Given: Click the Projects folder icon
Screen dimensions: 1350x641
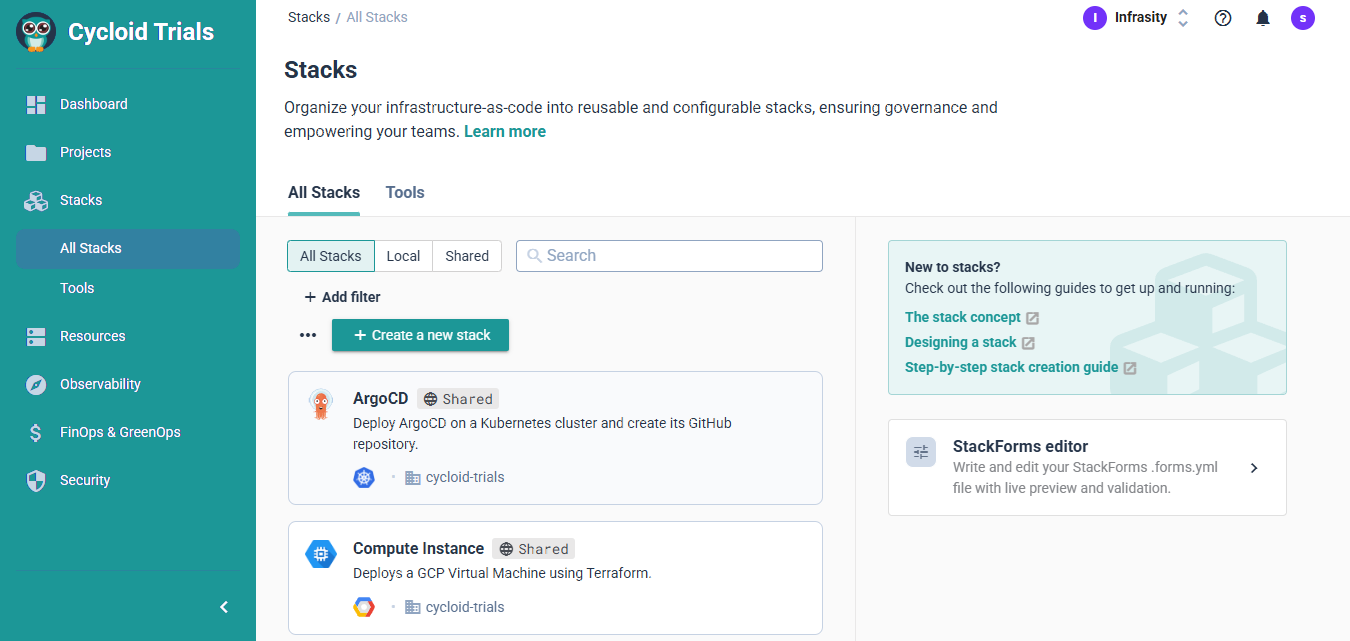Looking at the screenshot, I should pyautogui.click(x=36, y=152).
